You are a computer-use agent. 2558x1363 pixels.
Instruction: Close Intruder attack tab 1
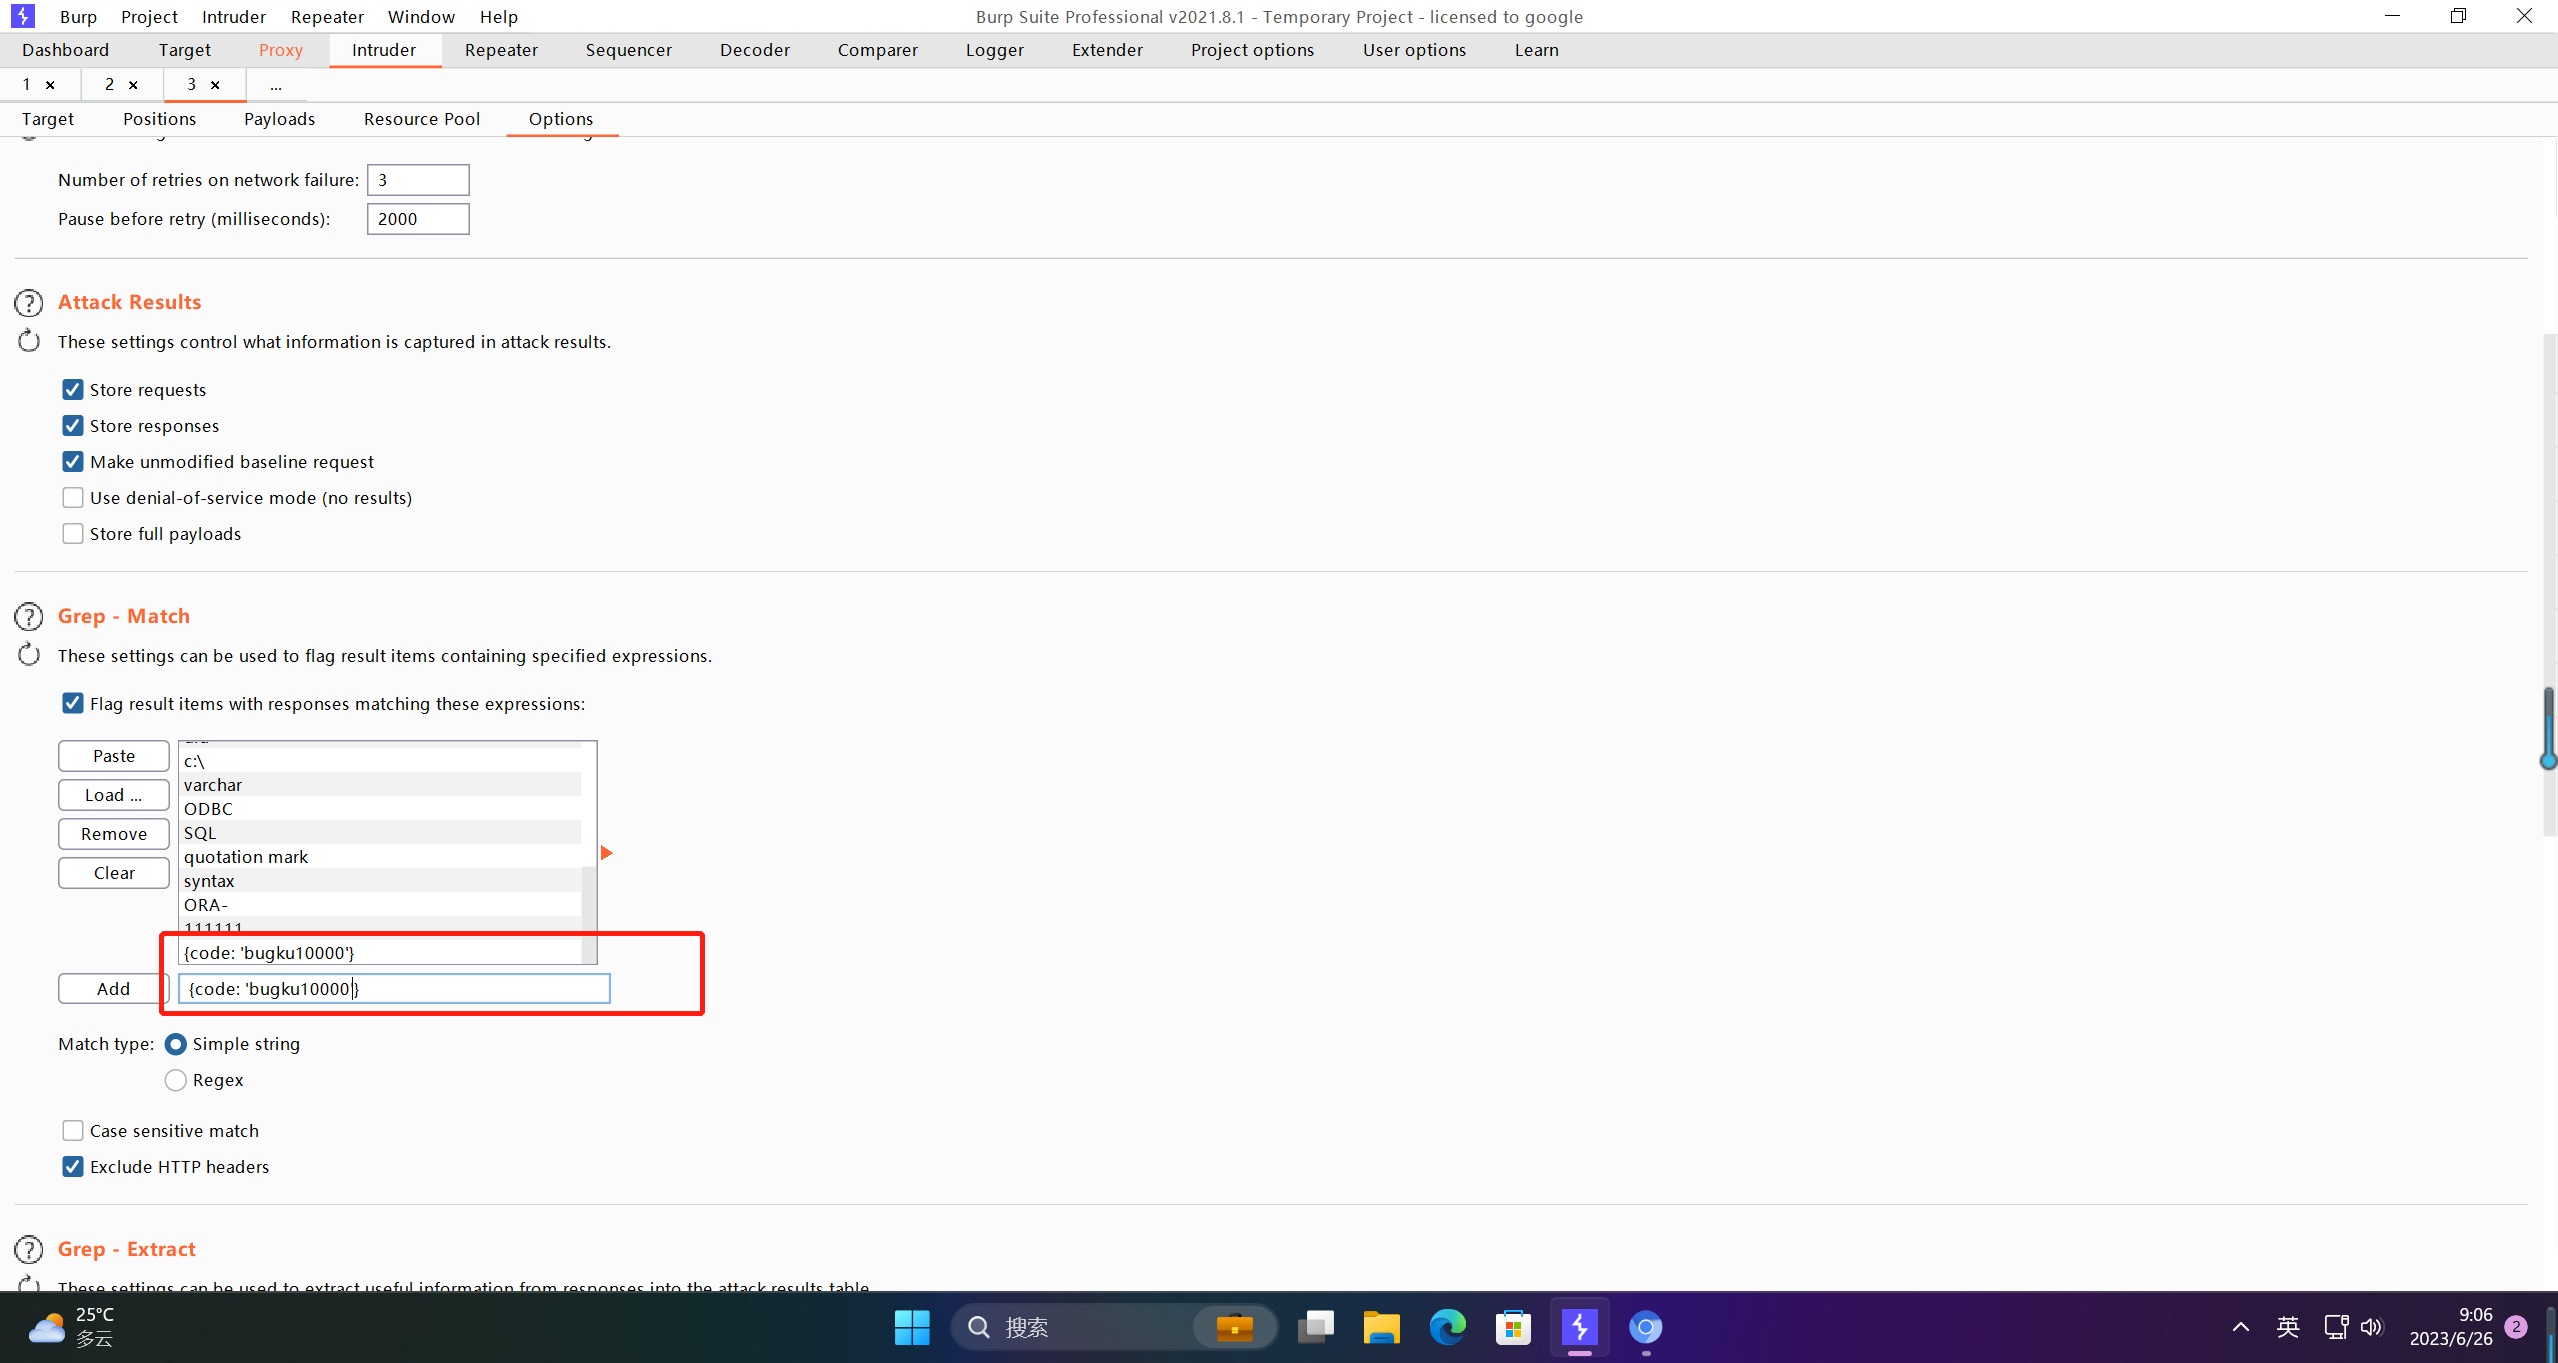[x=50, y=85]
